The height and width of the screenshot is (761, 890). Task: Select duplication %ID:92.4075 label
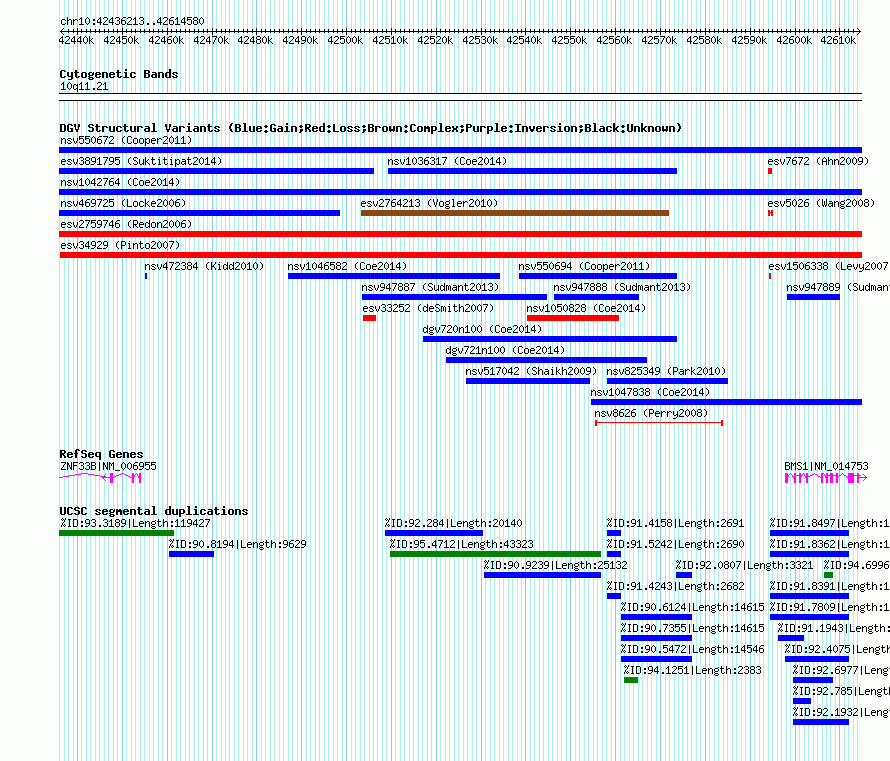837,649
